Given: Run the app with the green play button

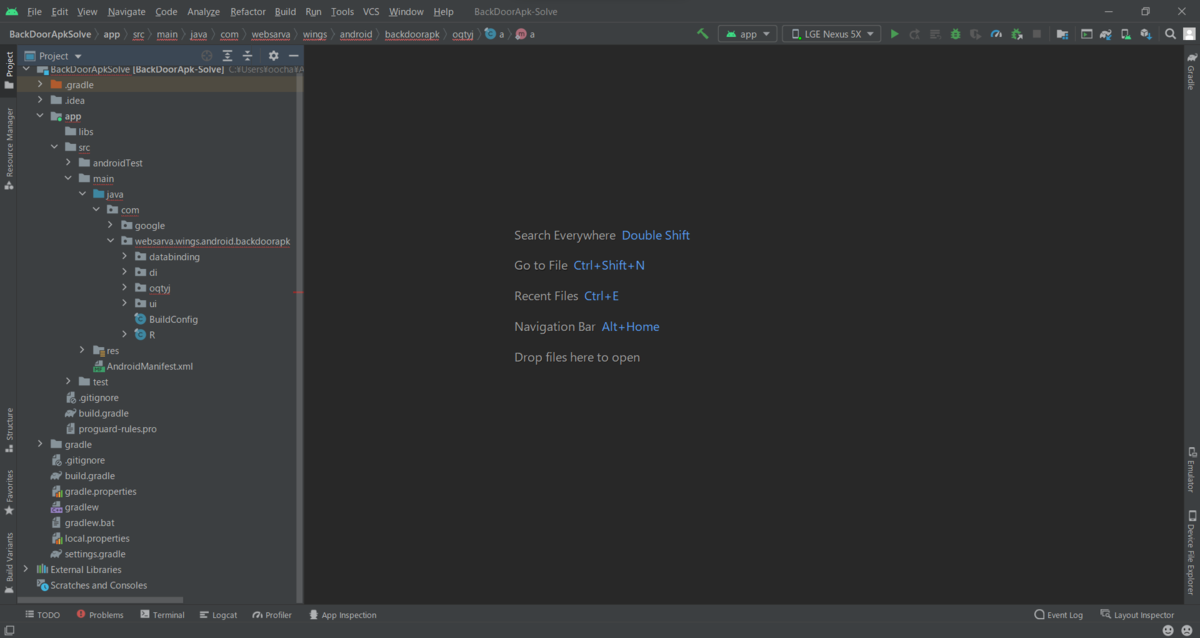Looking at the screenshot, I should 894,34.
